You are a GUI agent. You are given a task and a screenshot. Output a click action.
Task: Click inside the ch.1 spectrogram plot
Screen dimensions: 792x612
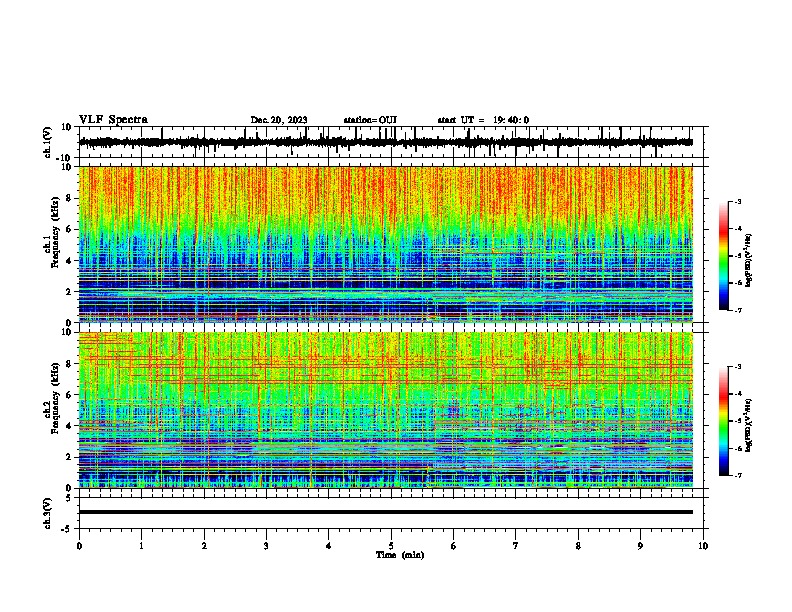coord(386,244)
